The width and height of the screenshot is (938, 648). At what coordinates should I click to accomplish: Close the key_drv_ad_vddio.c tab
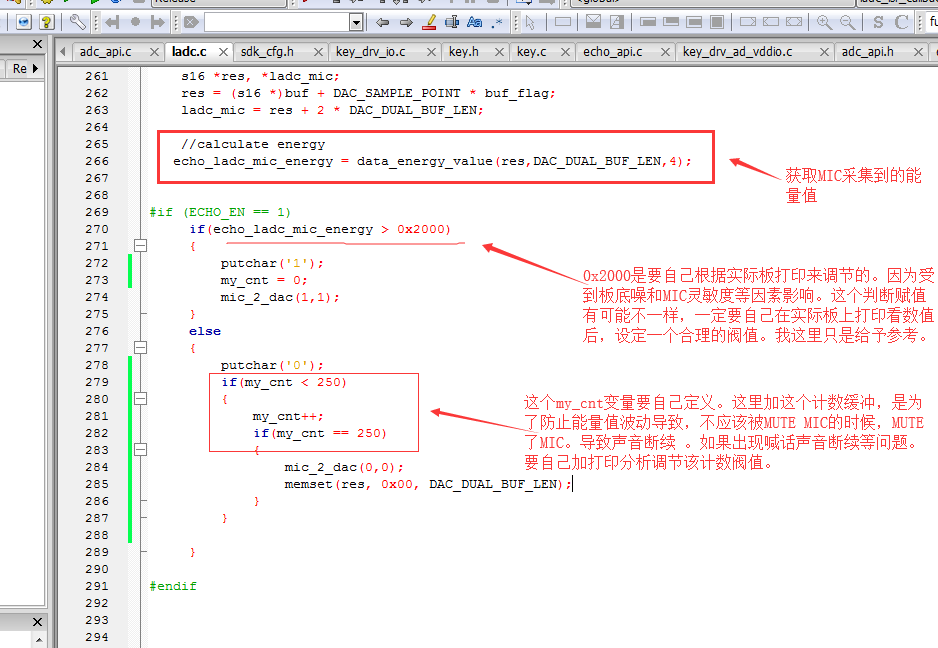(824, 53)
